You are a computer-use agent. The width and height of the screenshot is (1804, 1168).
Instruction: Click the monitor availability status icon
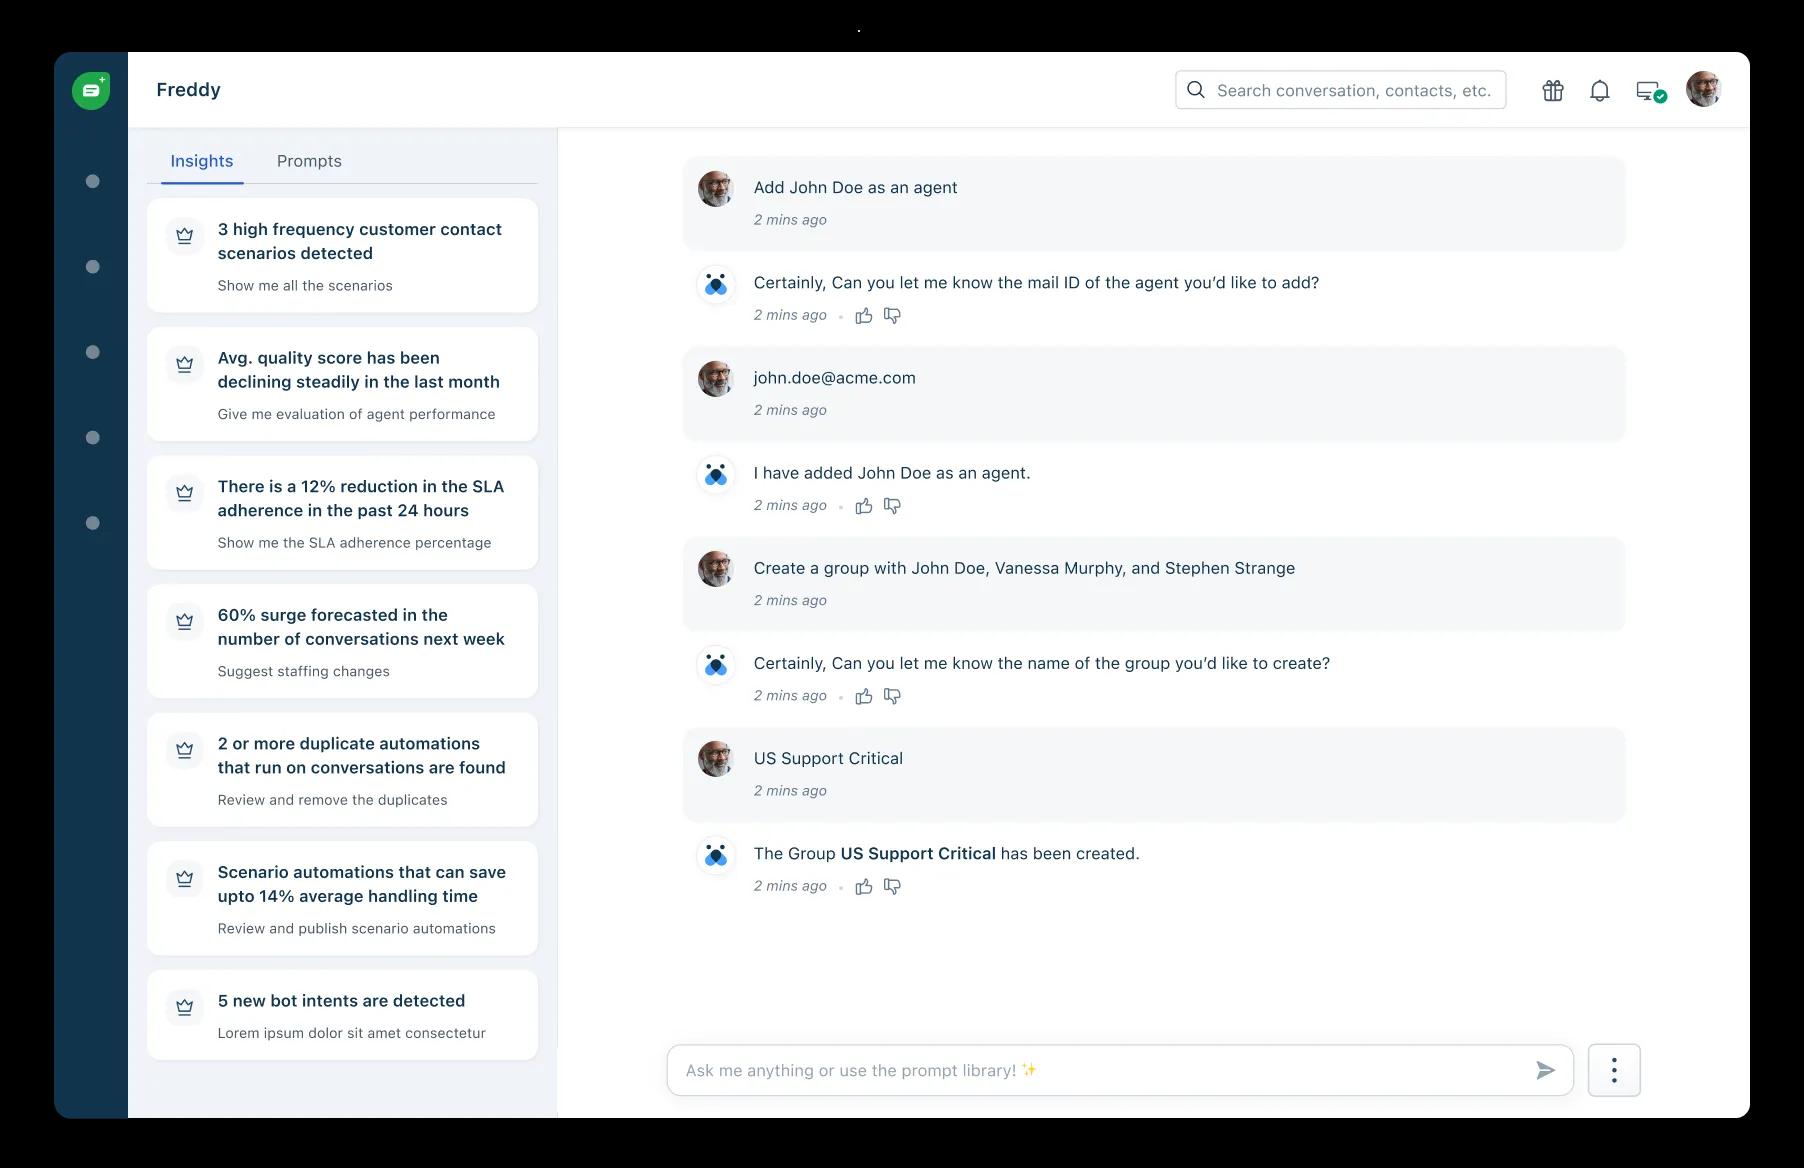tap(1650, 92)
